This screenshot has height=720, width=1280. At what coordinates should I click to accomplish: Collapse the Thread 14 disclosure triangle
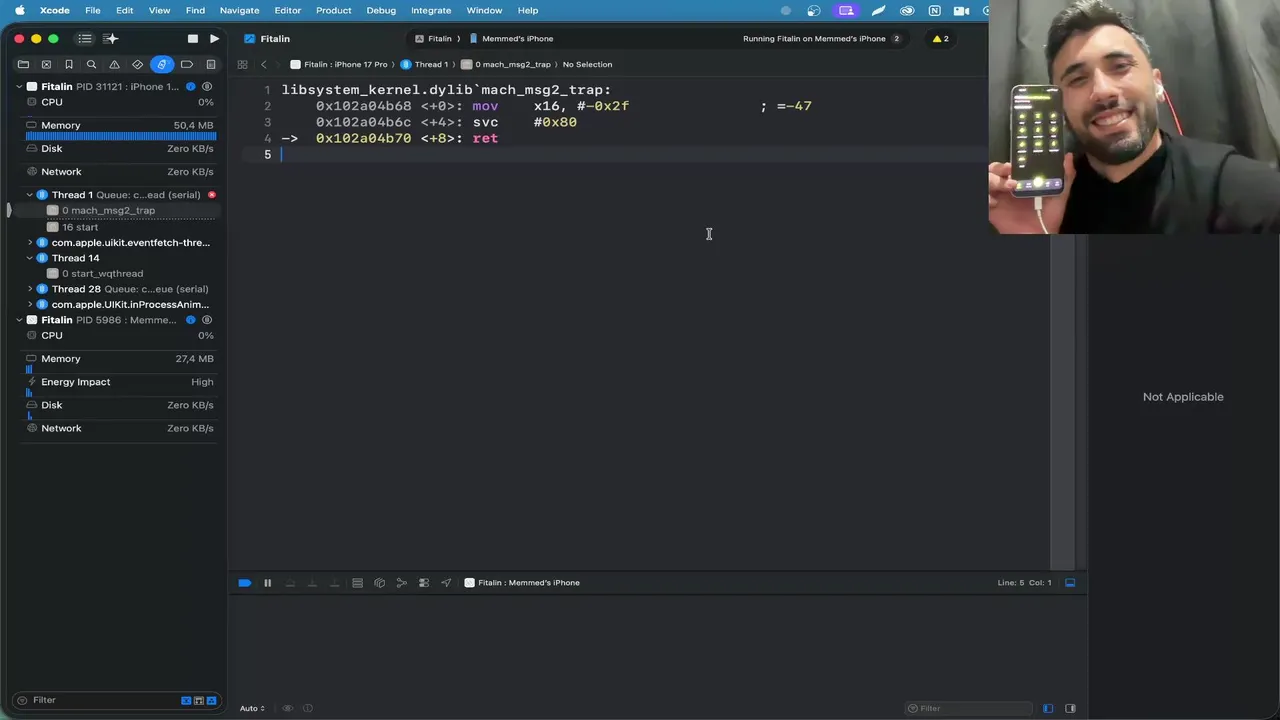tap(30, 258)
